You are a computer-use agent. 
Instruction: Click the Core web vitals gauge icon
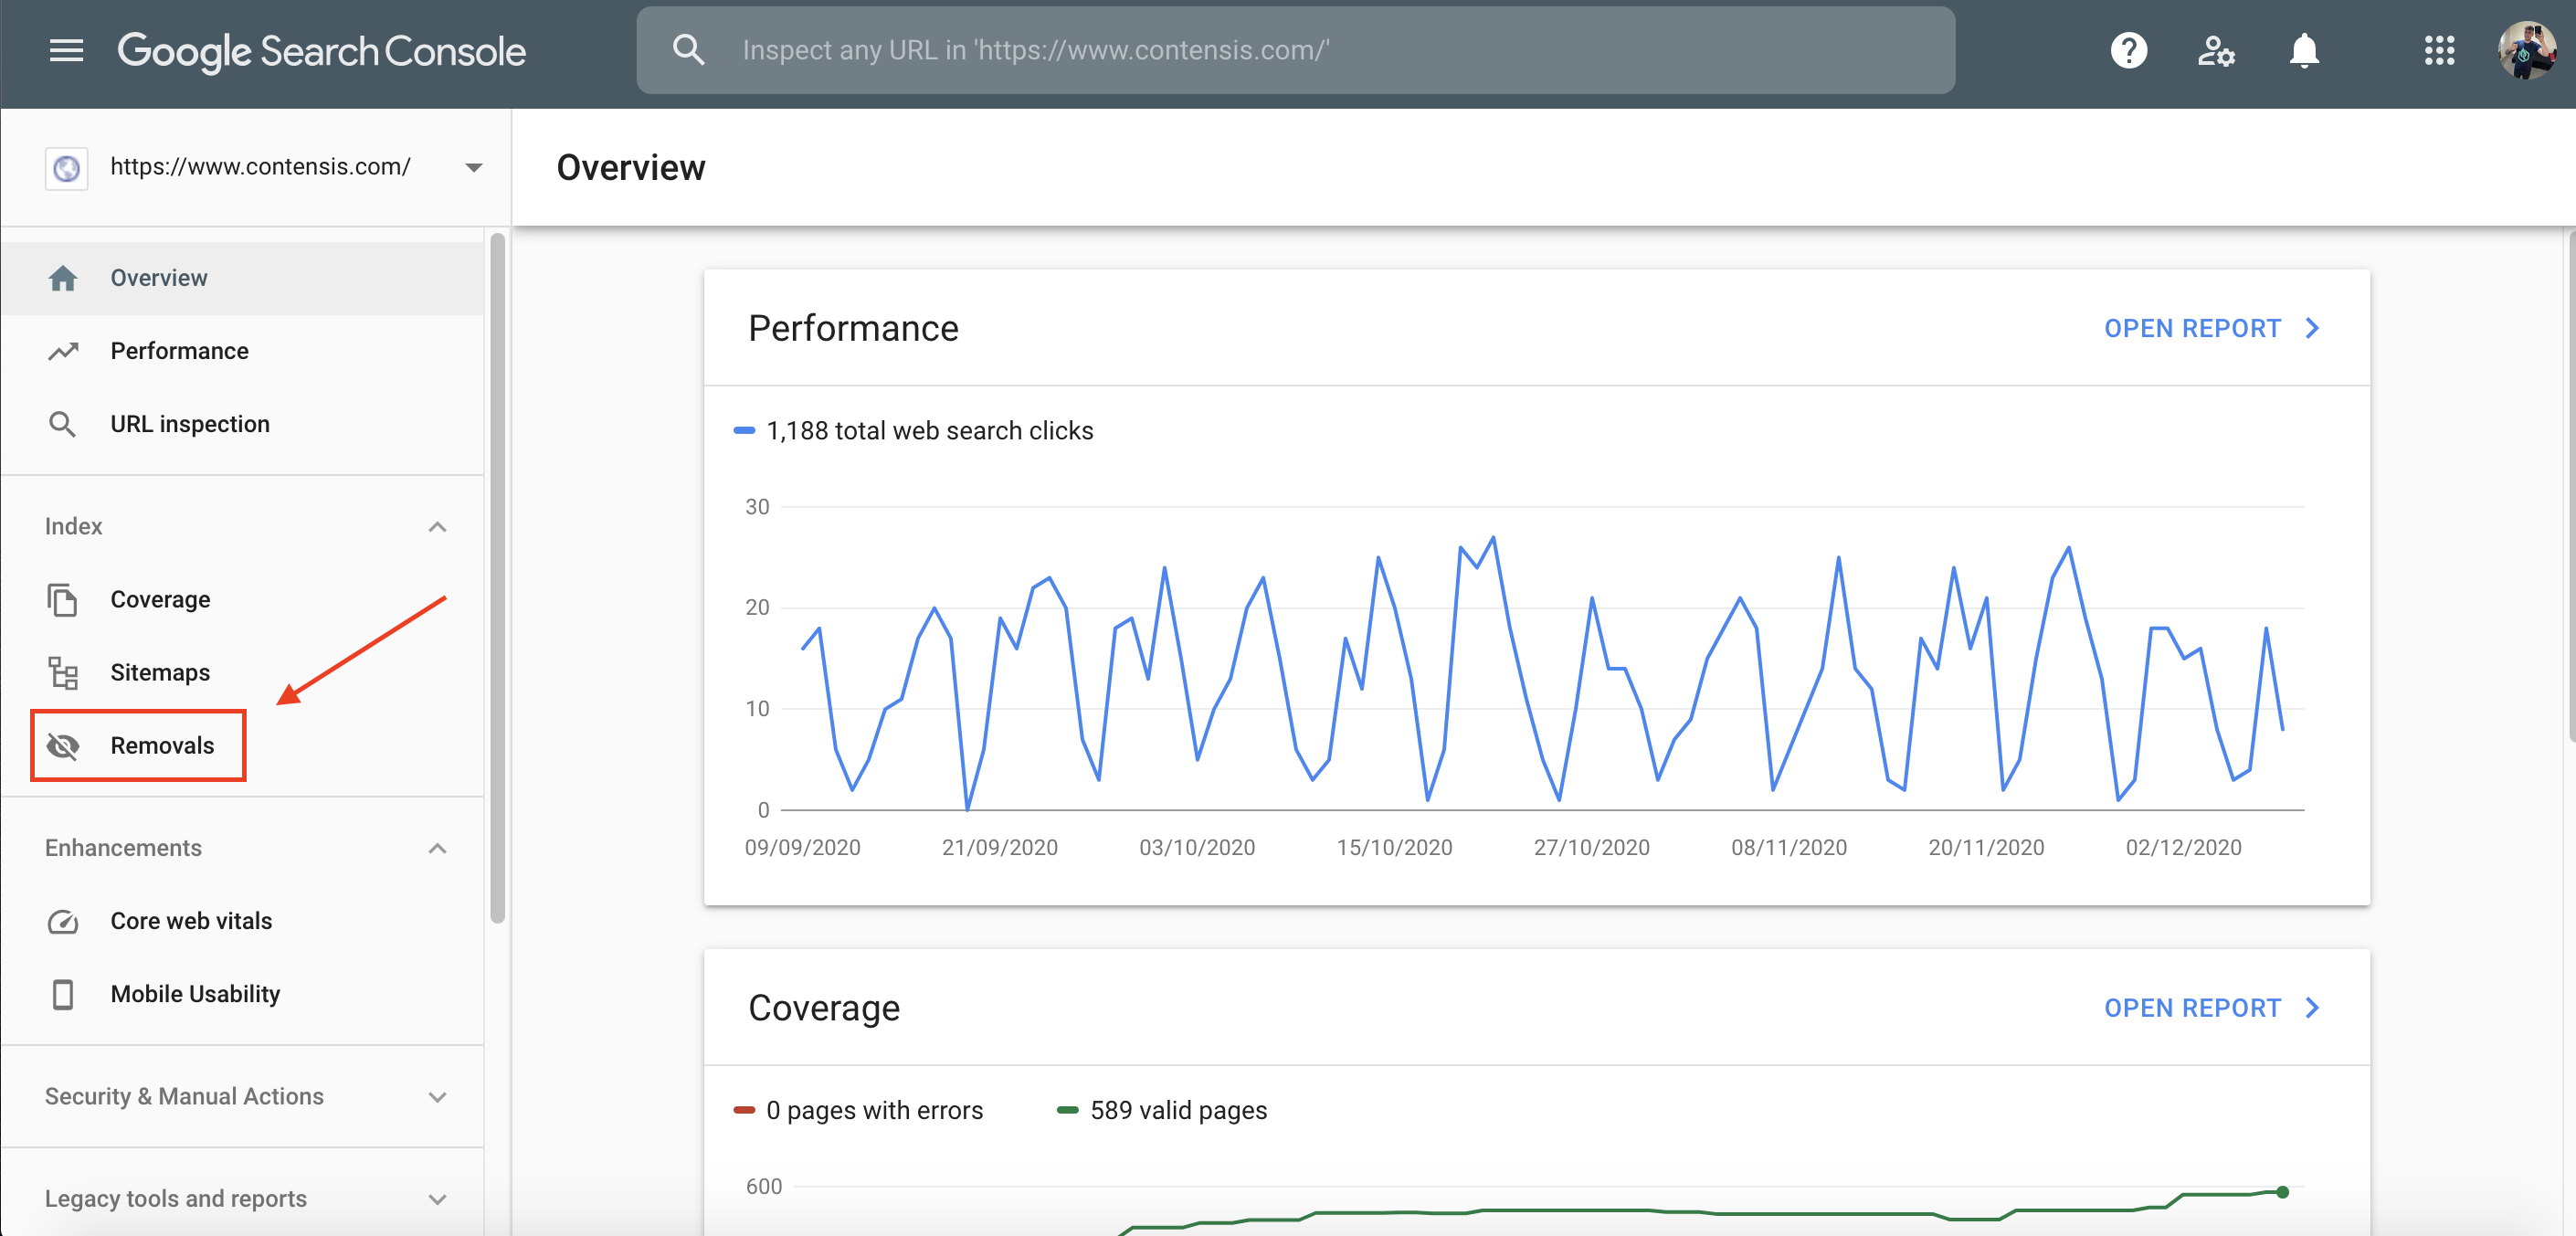point(63,921)
